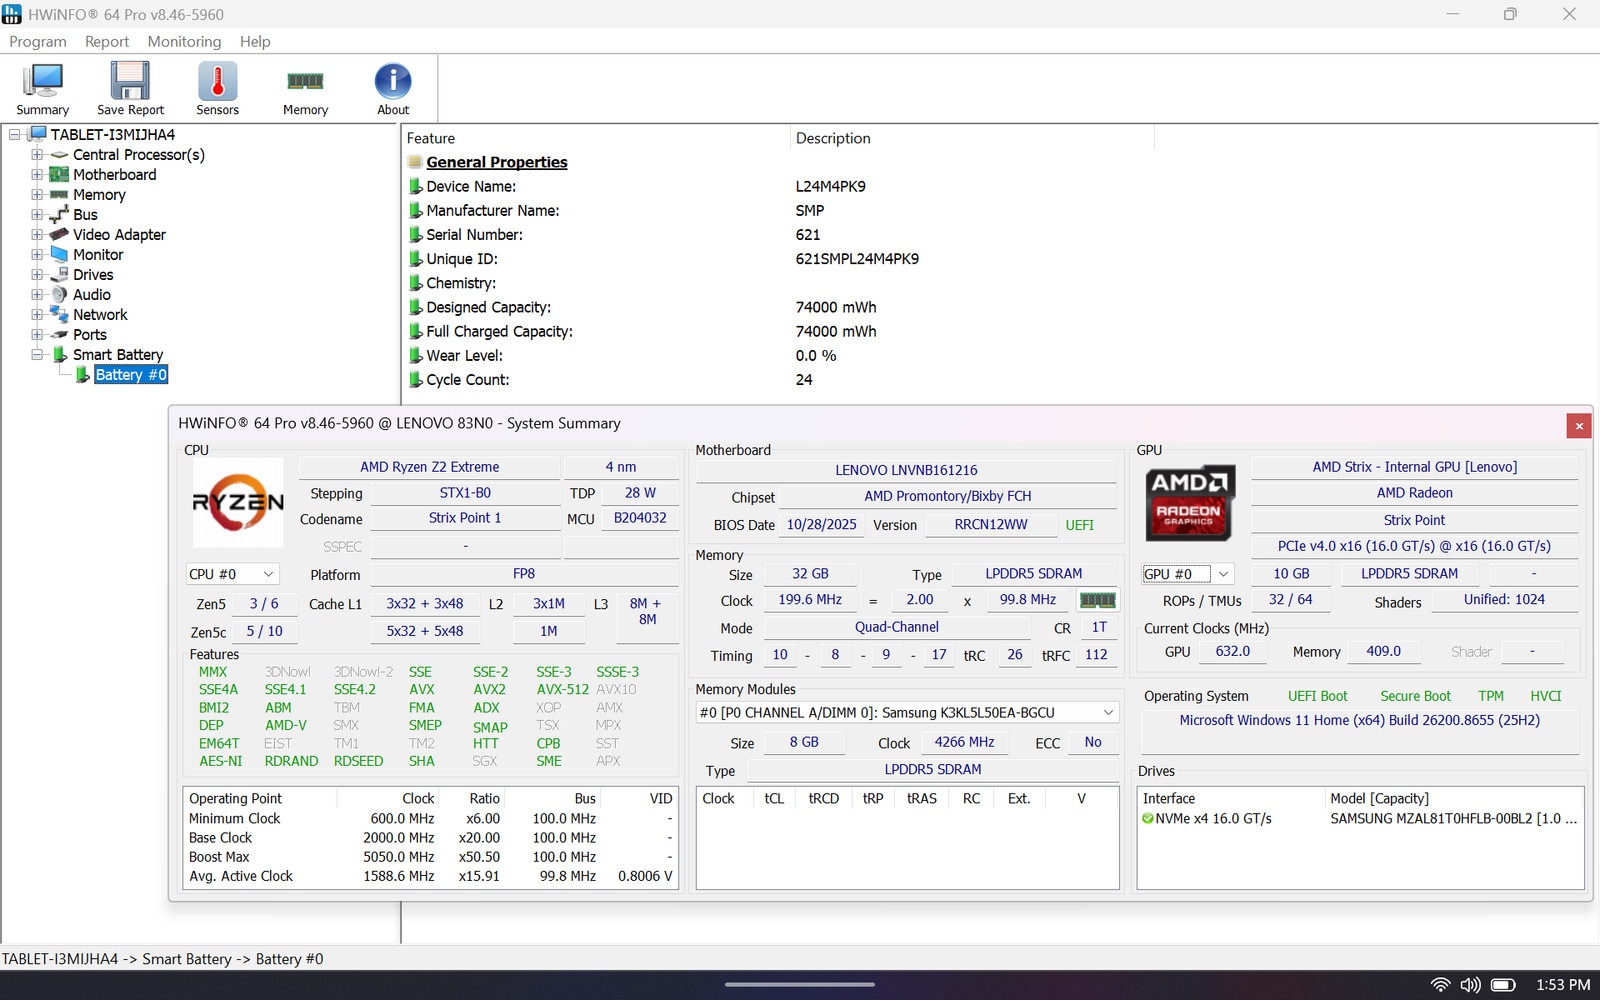The height and width of the screenshot is (1000, 1600).
Task: Click the Network tree icon
Action: [60, 315]
